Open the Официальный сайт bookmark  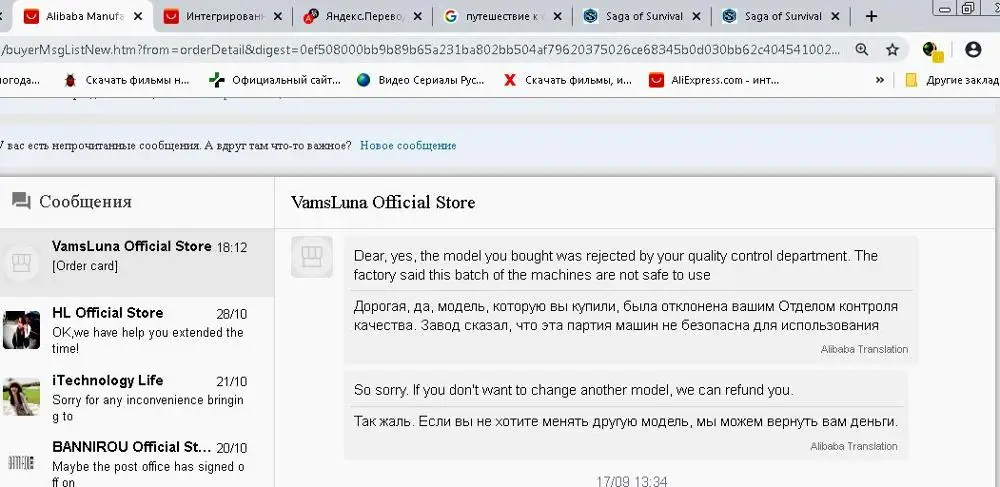(276, 80)
